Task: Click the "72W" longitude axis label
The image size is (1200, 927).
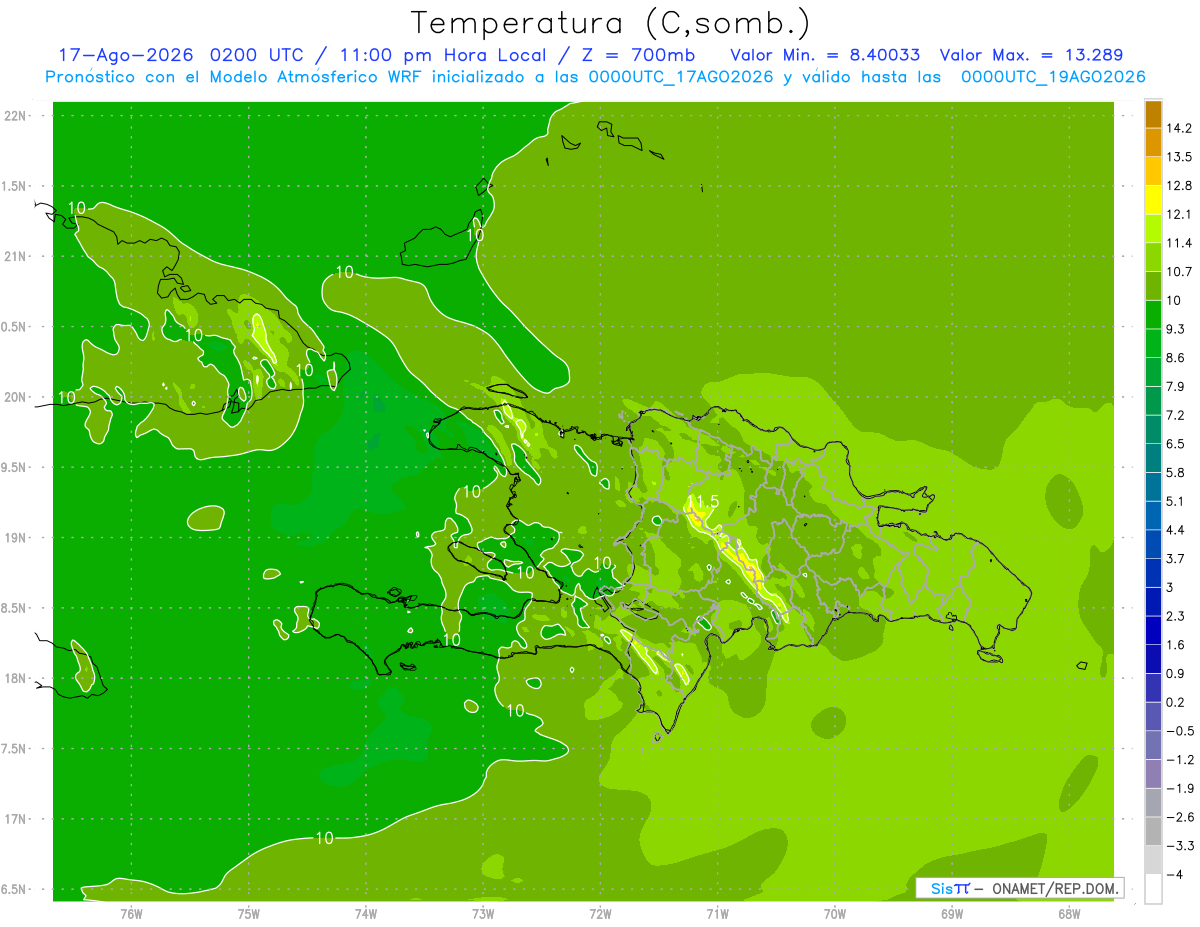Action: coord(600,913)
